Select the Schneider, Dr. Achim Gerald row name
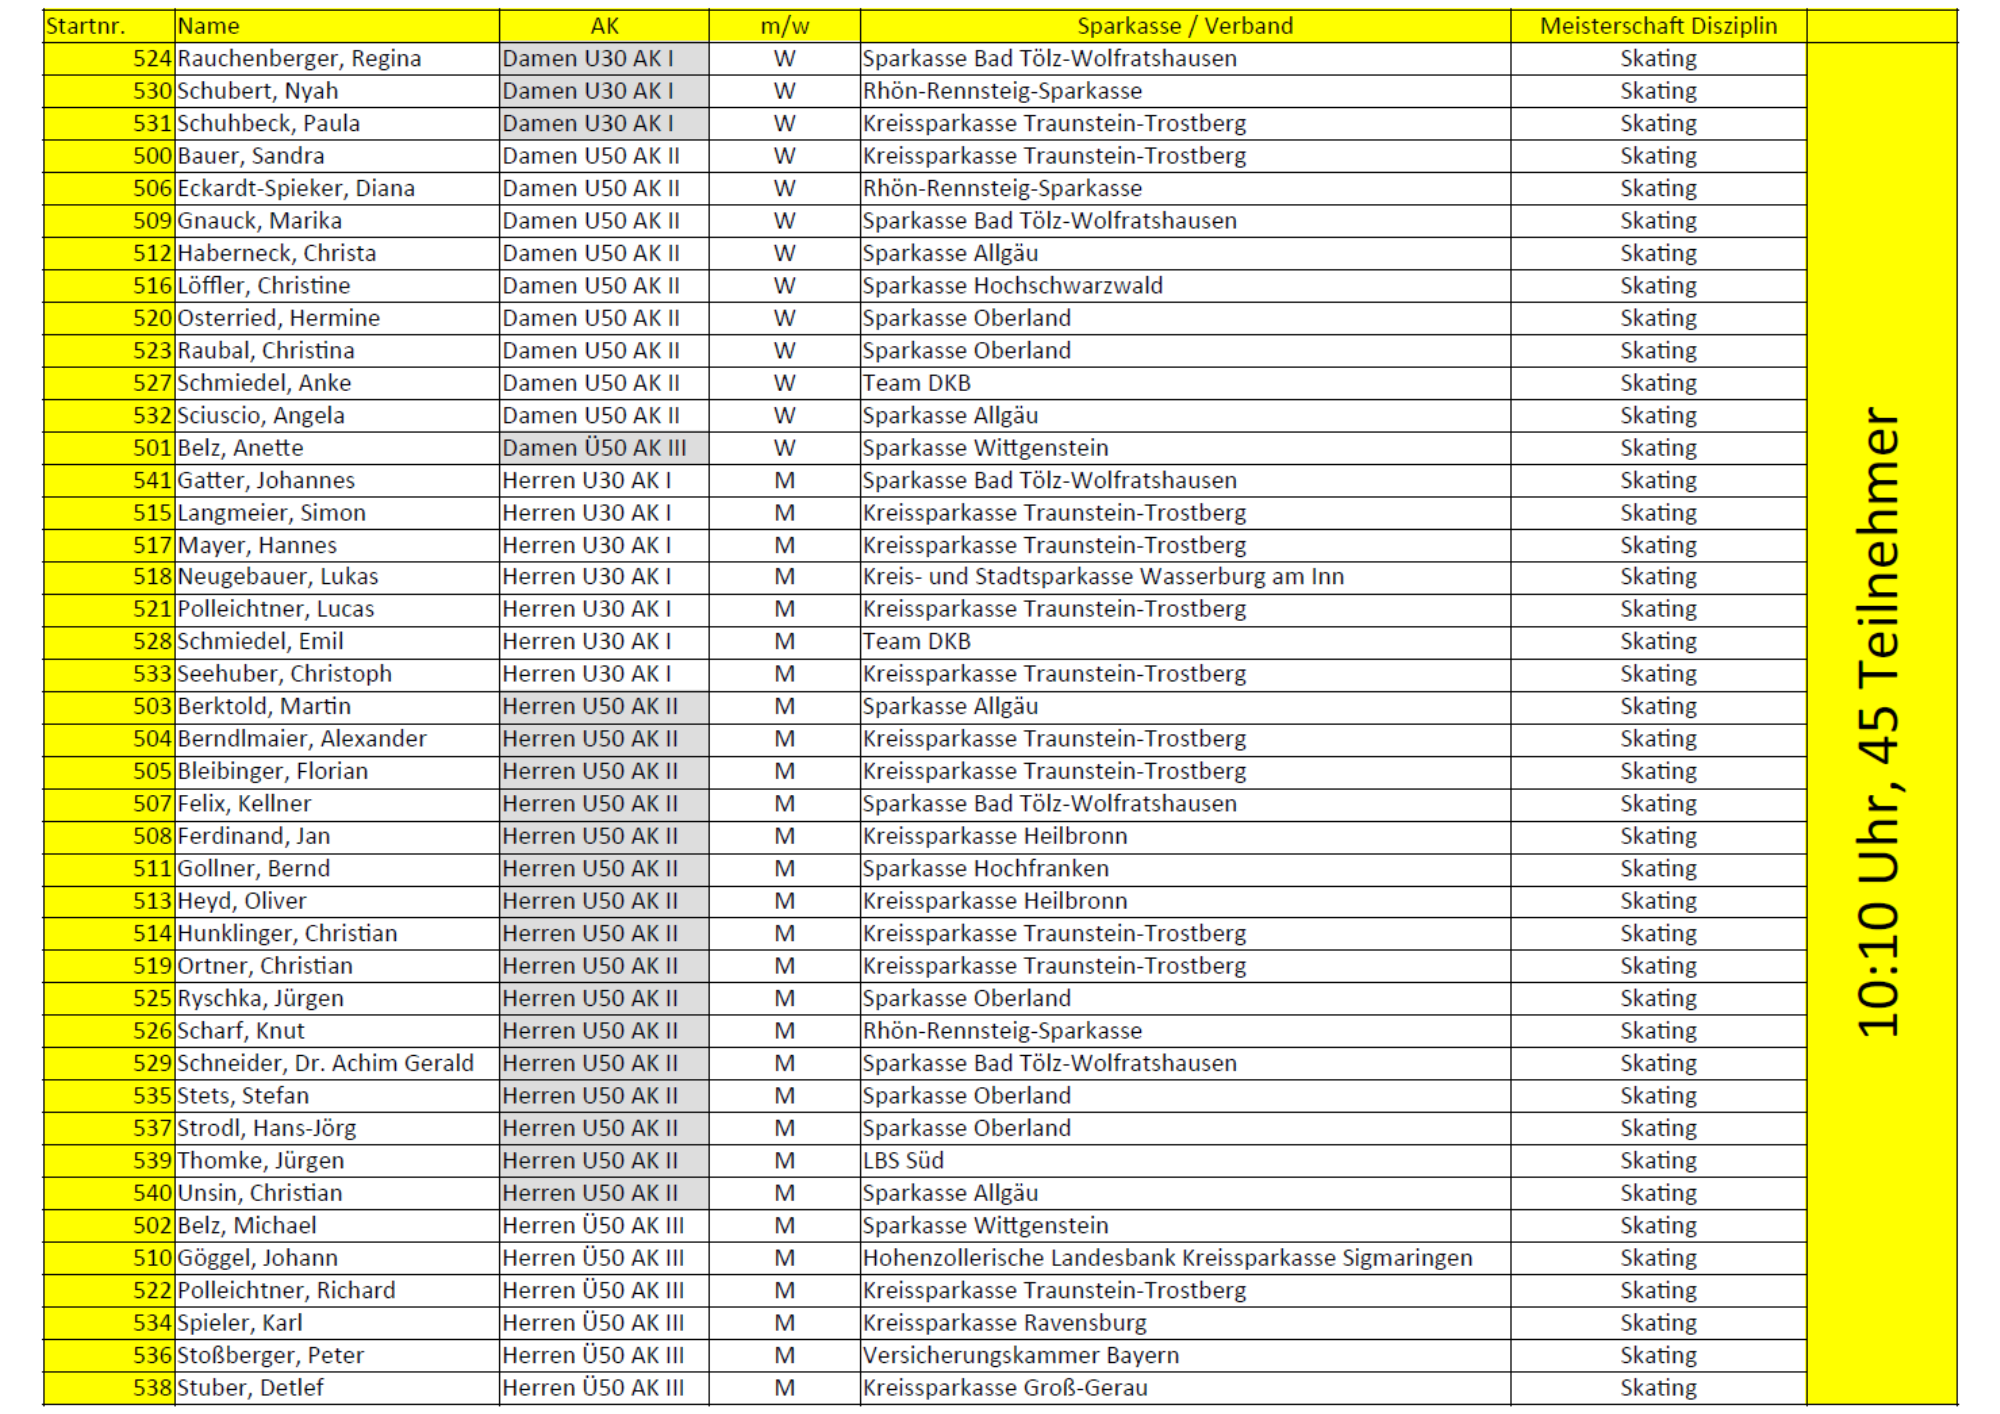 pyautogui.click(x=325, y=1063)
